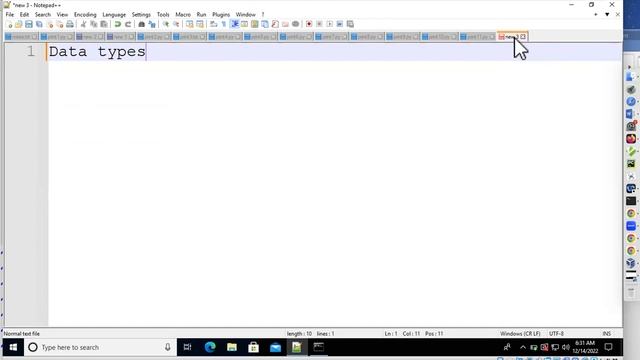Click line number 1 in the margin

click(x=31, y=51)
